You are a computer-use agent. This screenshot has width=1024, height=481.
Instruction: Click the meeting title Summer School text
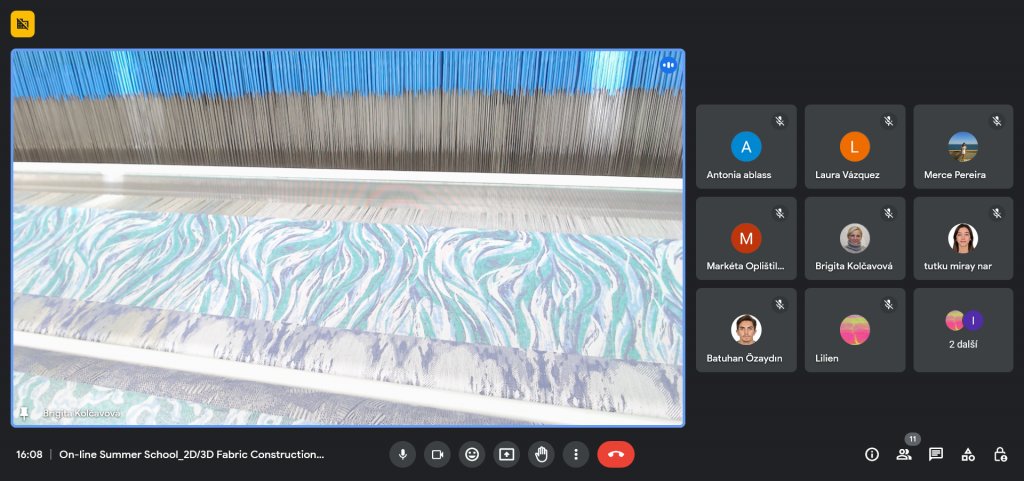pos(191,454)
